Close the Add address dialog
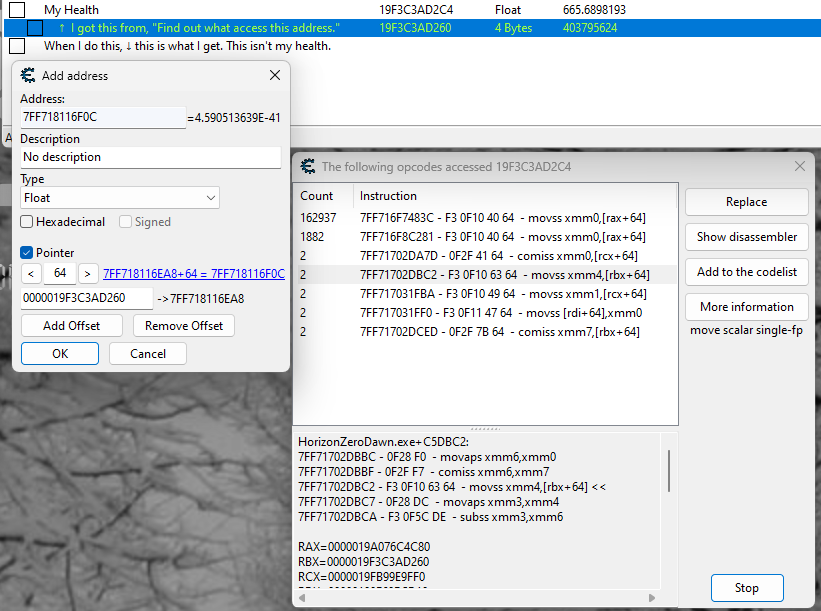The width and height of the screenshot is (821, 611). click(x=275, y=75)
